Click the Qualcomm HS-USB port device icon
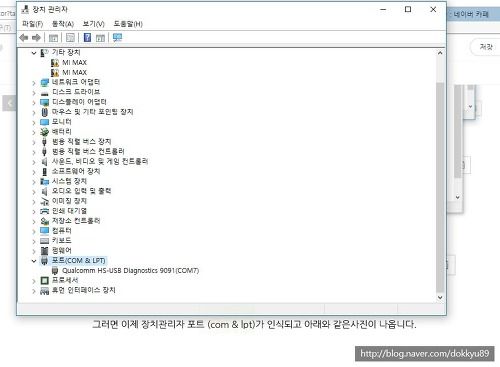Image resolution: width=500 pixels, height=367 pixels. point(55,271)
